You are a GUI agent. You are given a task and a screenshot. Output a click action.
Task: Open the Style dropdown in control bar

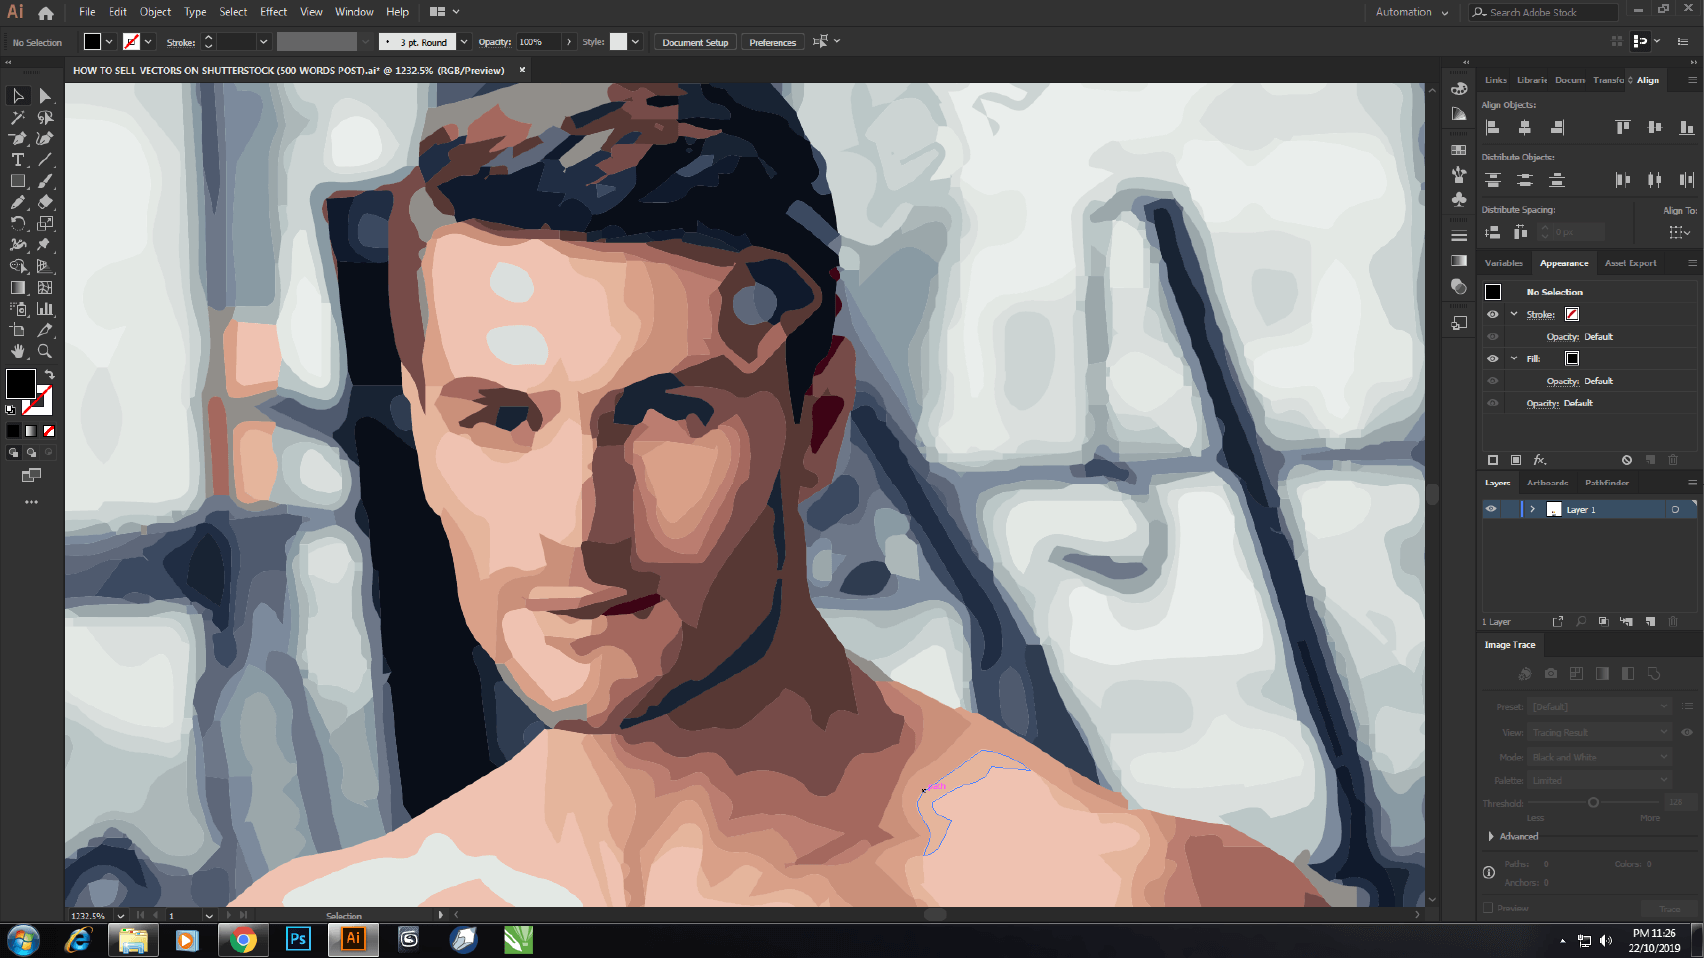(635, 42)
